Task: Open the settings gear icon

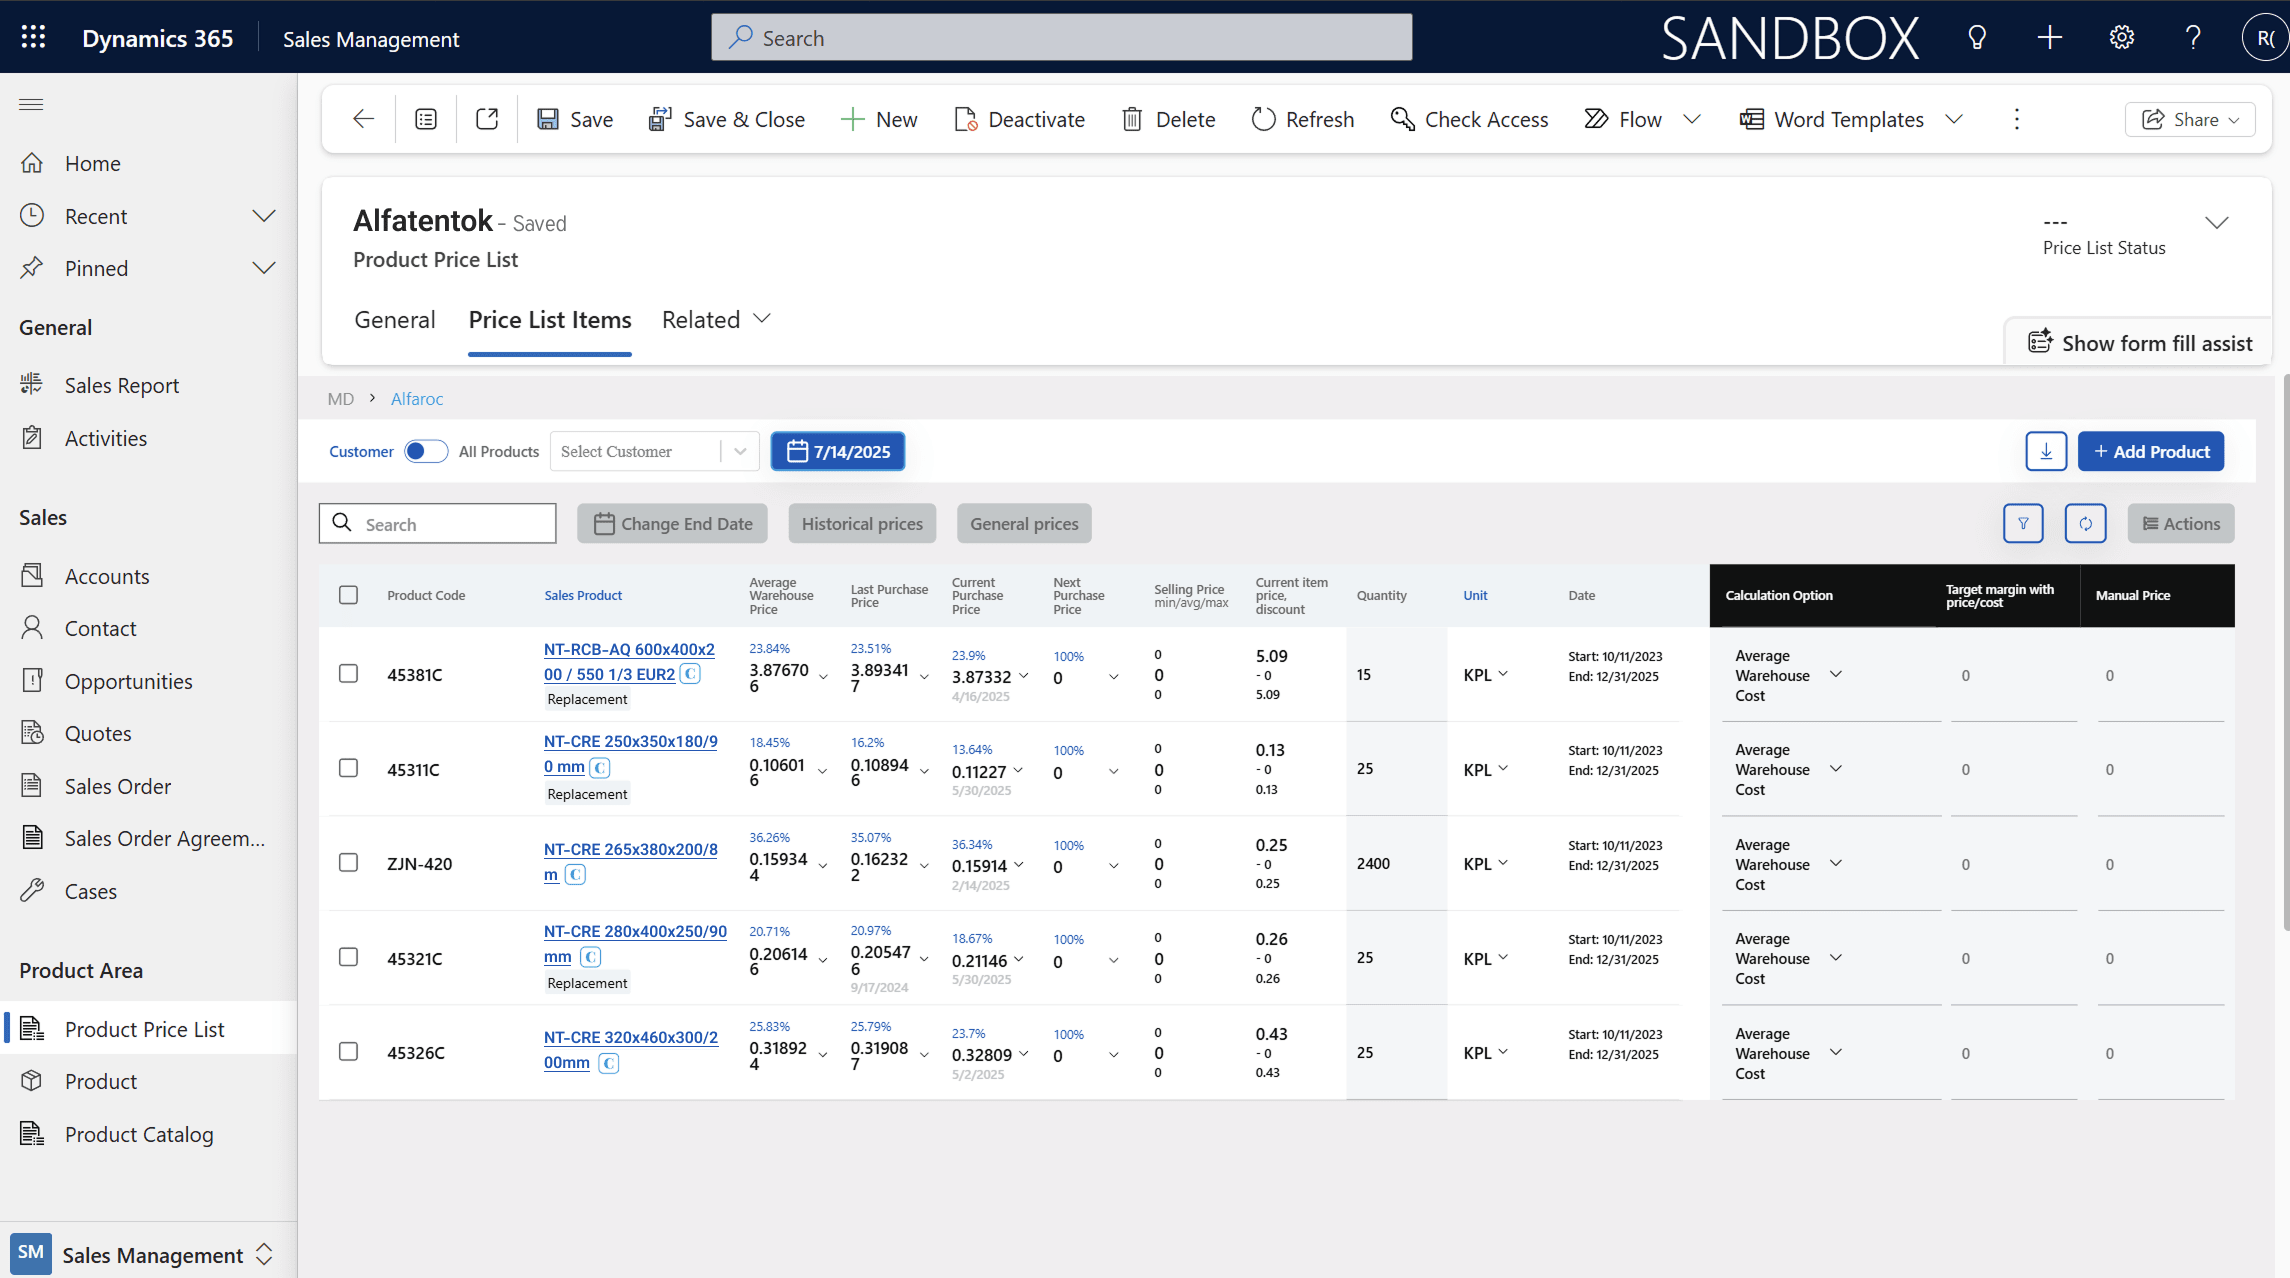Action: pos(2121,38)
